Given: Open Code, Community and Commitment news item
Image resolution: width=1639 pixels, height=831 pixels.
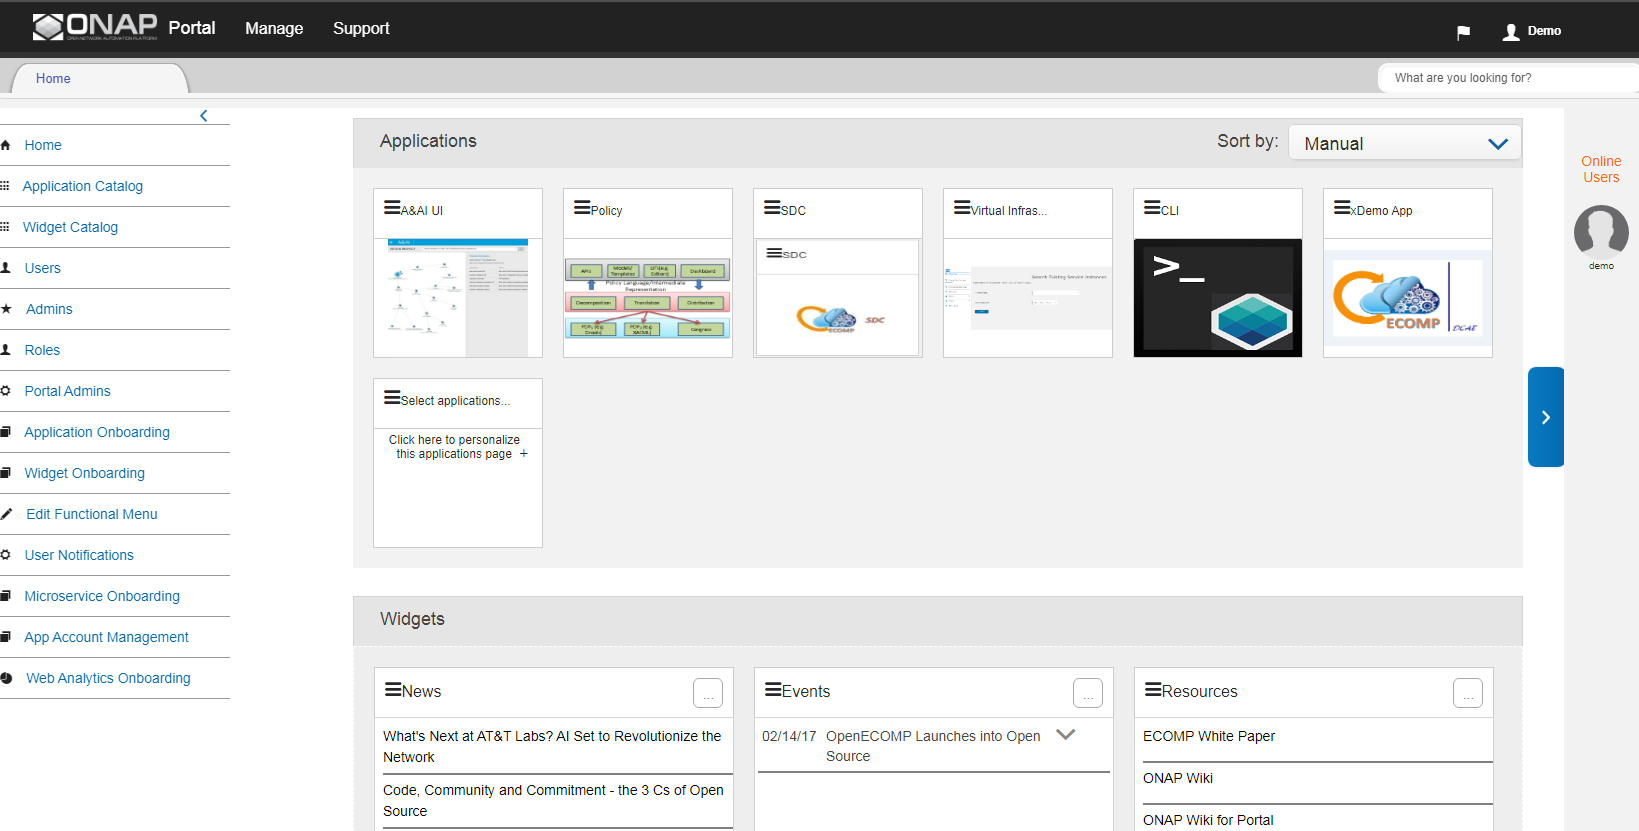Looking at the screenshot, I should 553,800.
